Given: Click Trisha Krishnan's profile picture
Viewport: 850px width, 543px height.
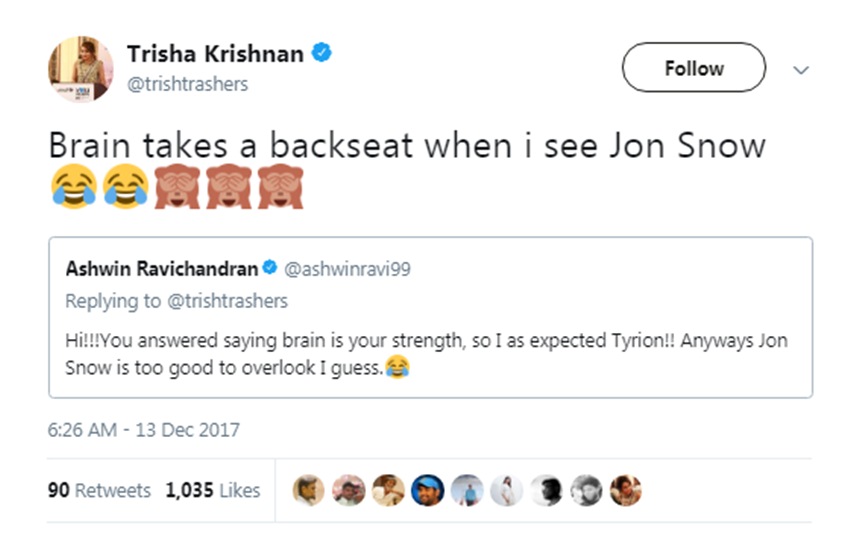Looking at the screenshot, I should point(80,68).
